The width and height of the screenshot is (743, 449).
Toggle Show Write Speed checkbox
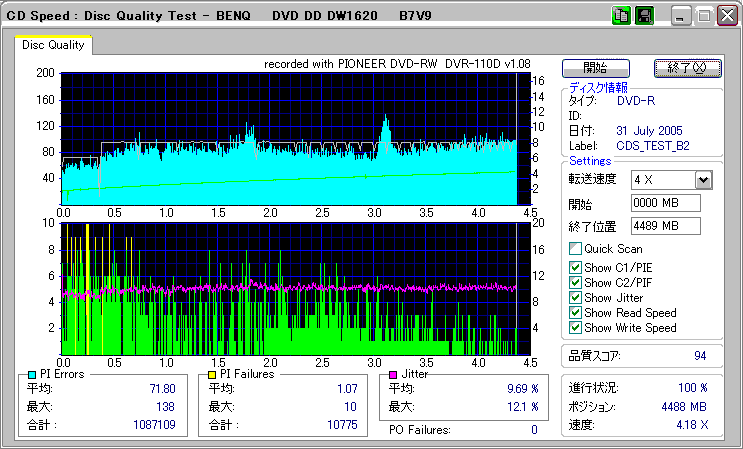[575, 328]
